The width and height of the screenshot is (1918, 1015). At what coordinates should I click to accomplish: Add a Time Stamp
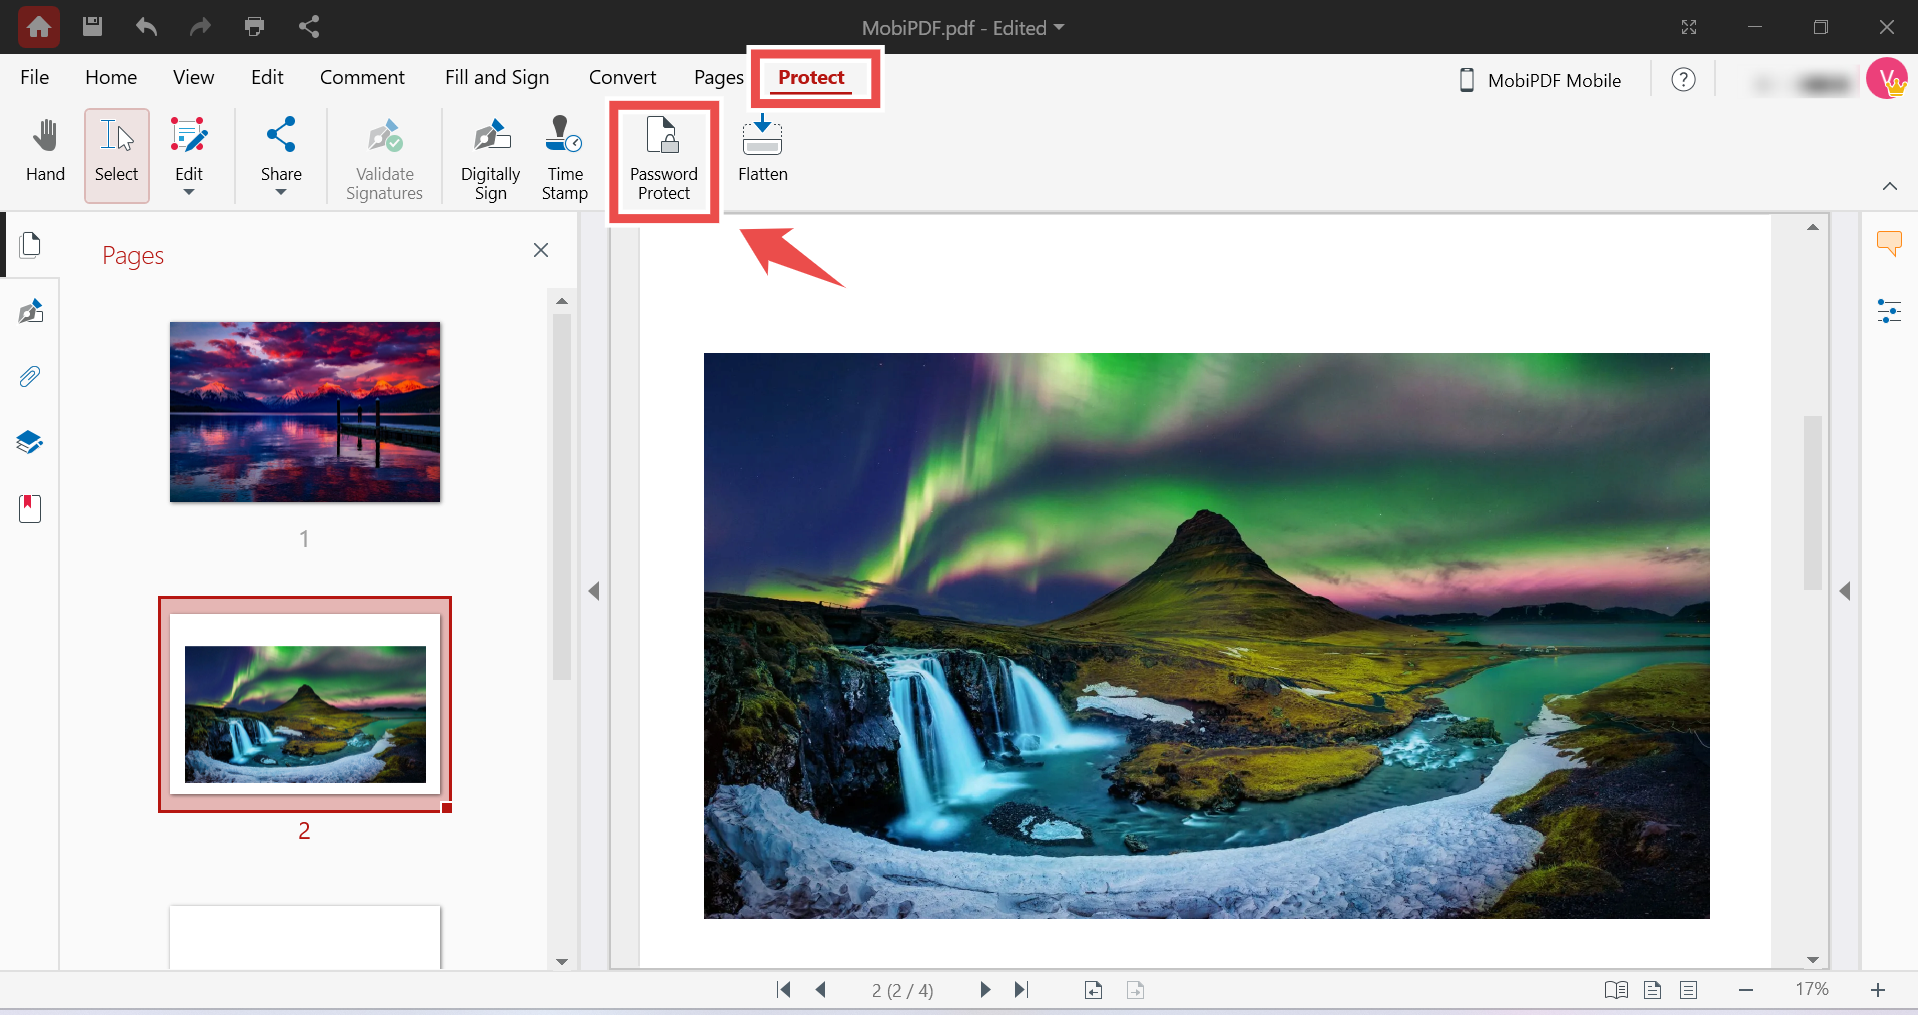(x=565, y=159)
